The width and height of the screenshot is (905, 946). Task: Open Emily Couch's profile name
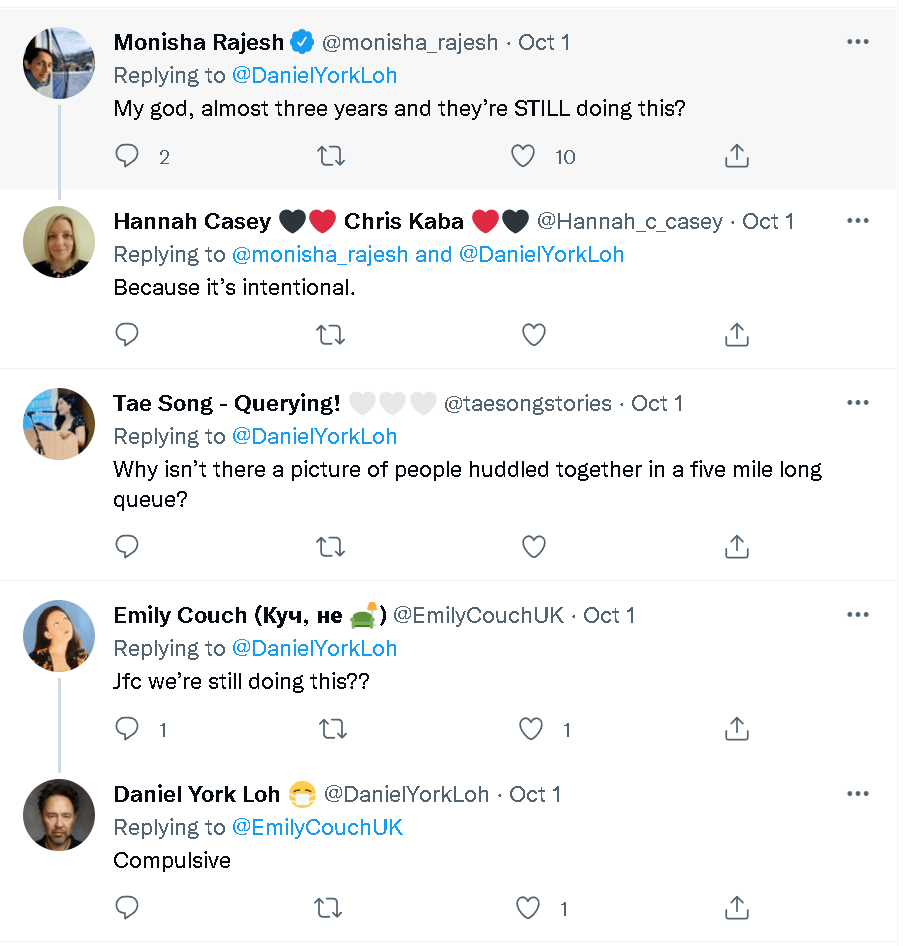(250, 615)
